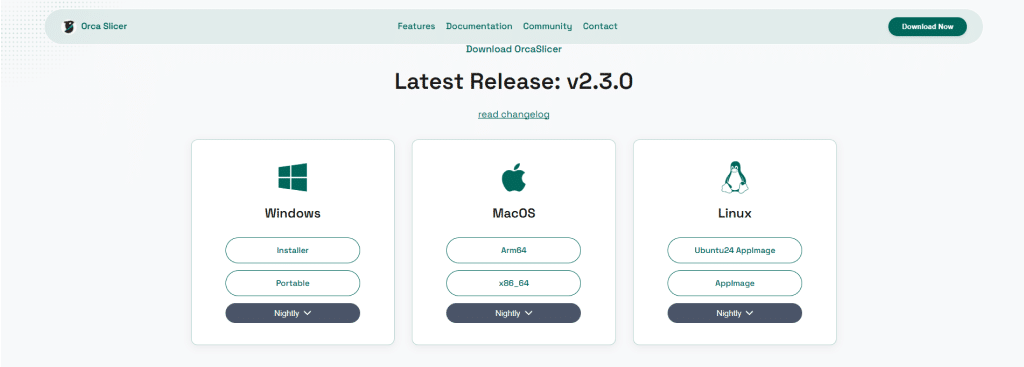Click the Orca Slicer brand name text
Screen dimensions: 1024x367
(x=104, y=27)
